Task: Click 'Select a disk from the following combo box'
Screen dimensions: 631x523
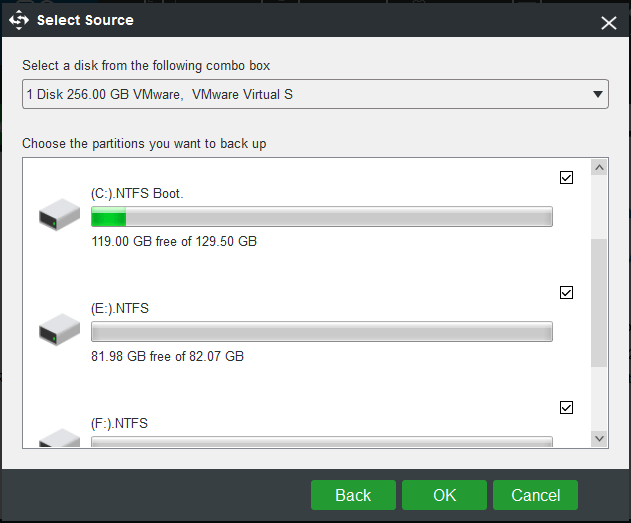Action: point(146,66)
